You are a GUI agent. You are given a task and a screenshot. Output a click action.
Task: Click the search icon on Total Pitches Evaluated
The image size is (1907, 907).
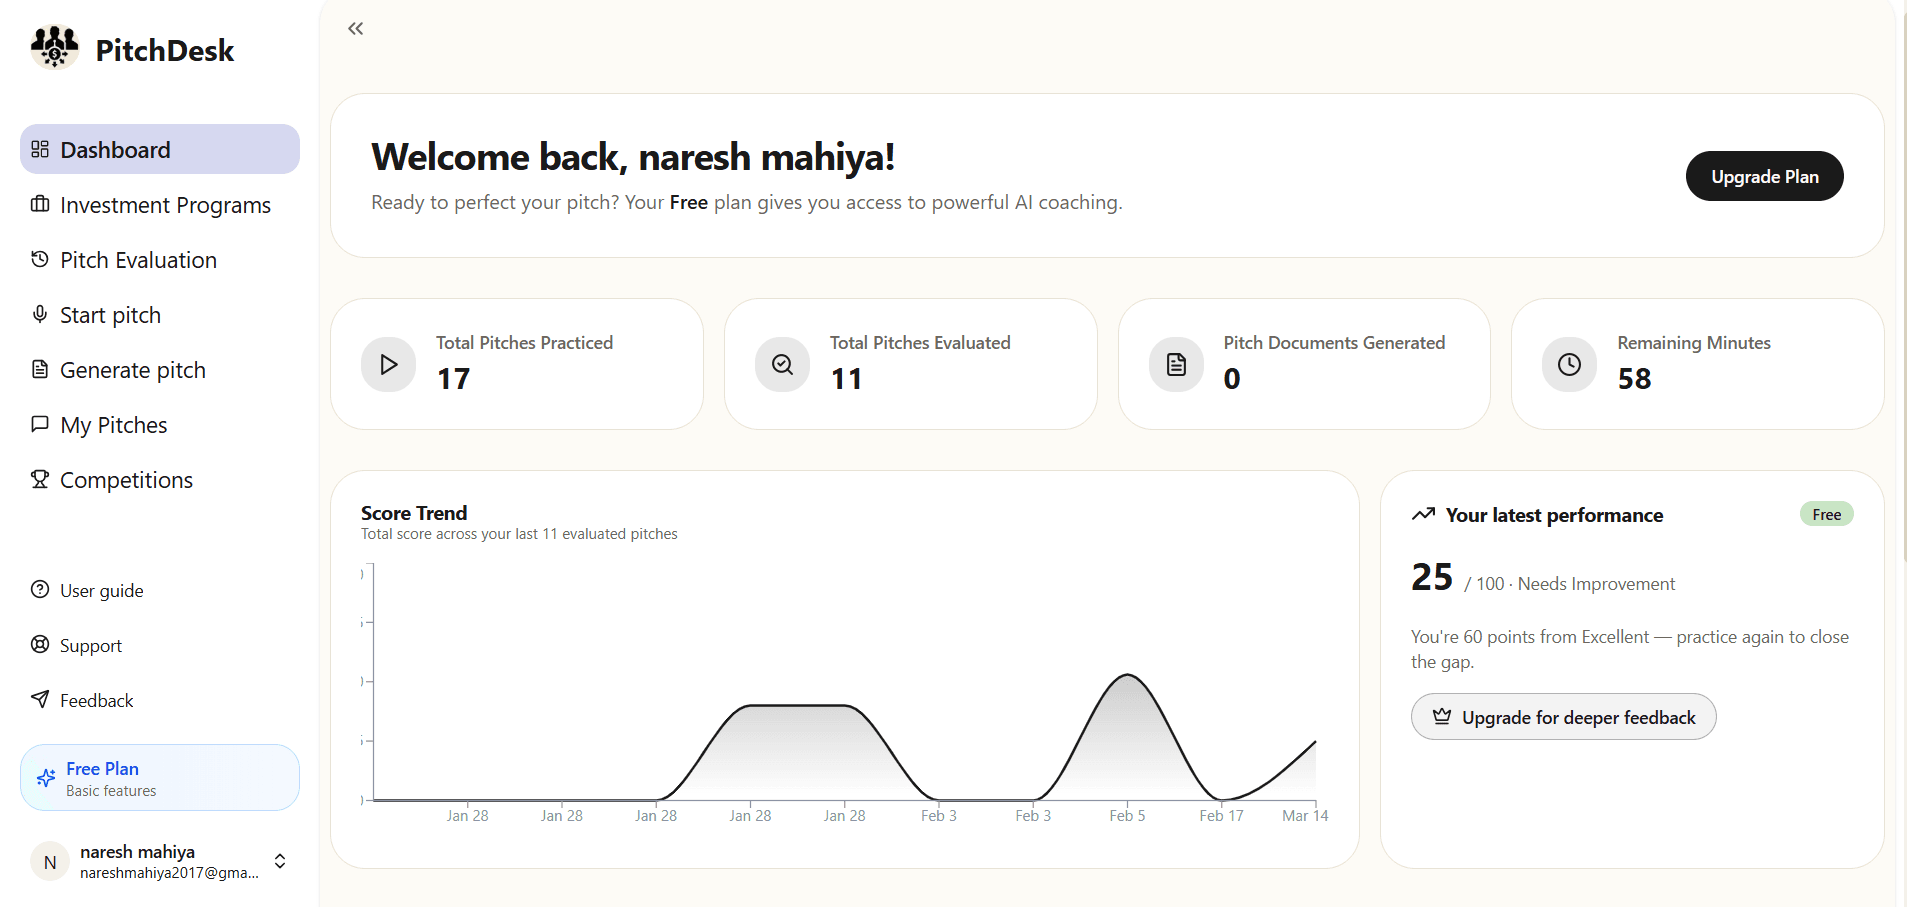tap(782, 364)
